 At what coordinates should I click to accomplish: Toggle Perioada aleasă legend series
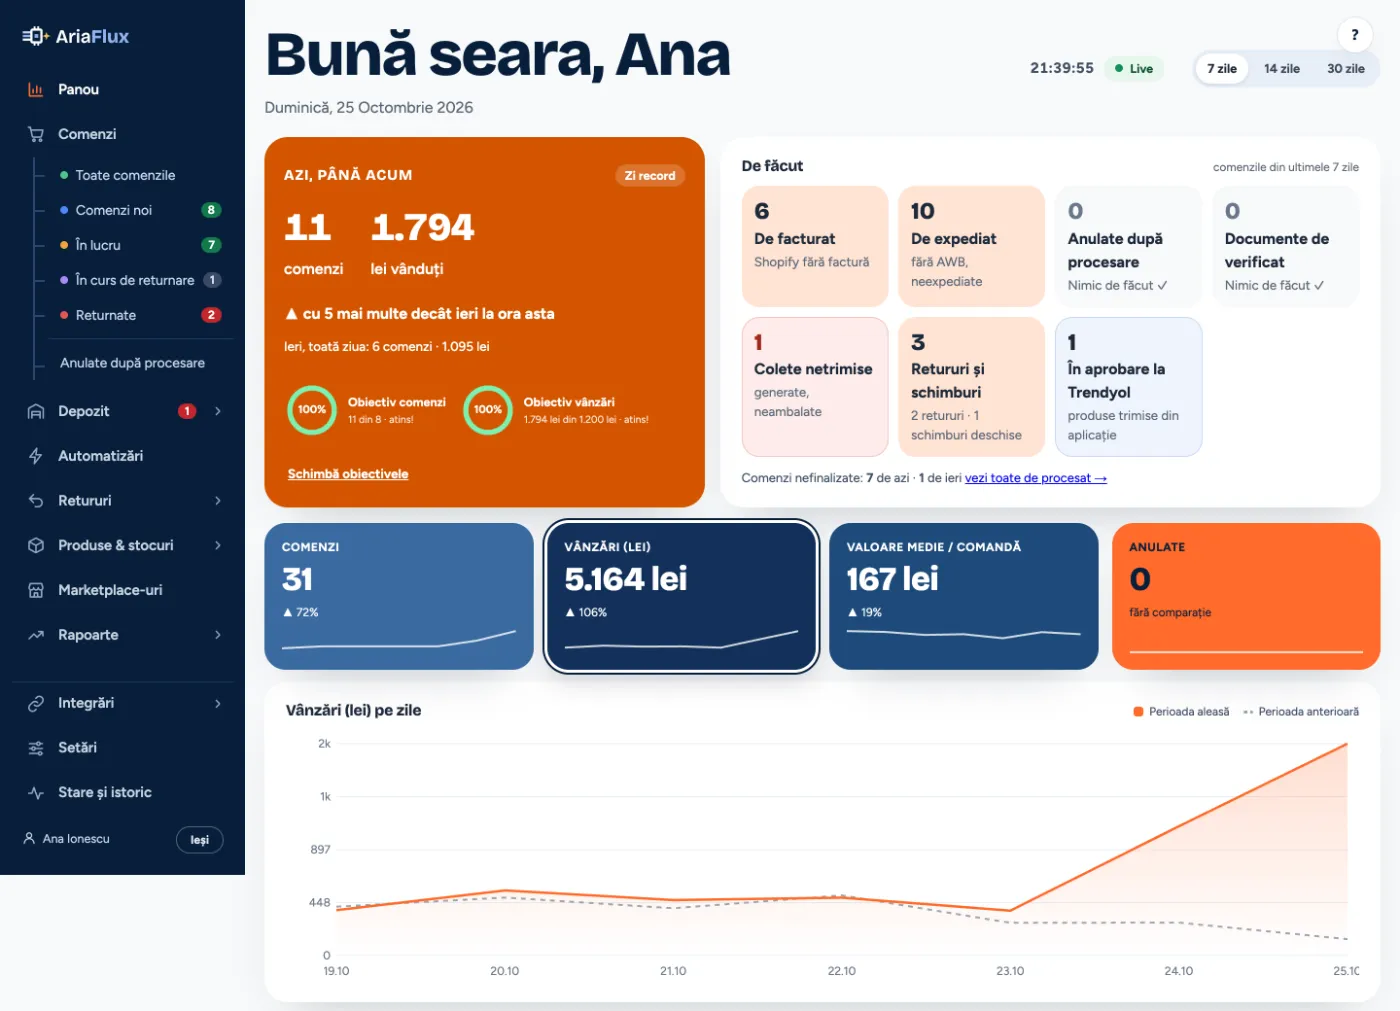[x=1181, y=712]
